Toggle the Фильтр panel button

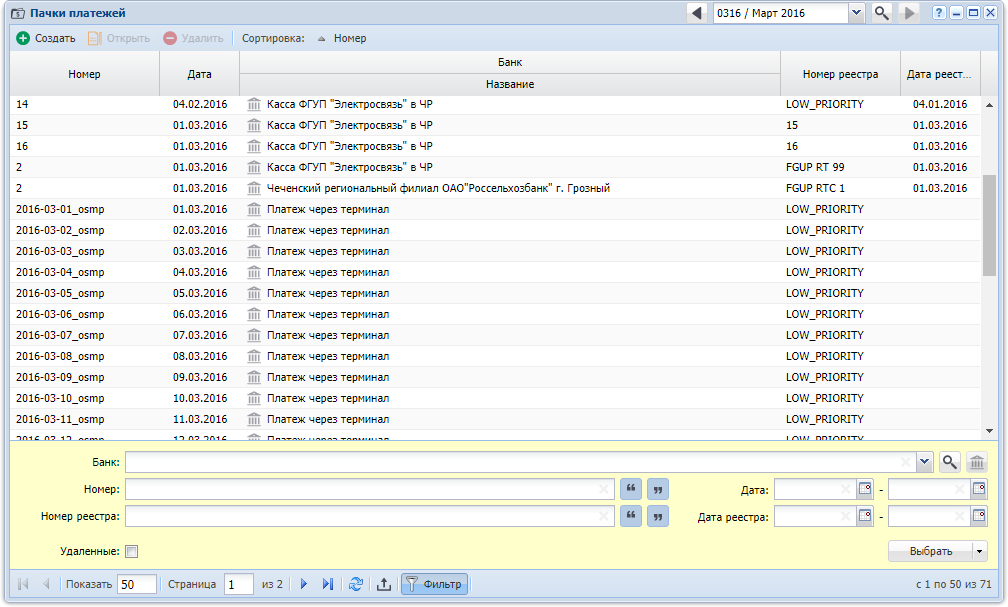434,584
